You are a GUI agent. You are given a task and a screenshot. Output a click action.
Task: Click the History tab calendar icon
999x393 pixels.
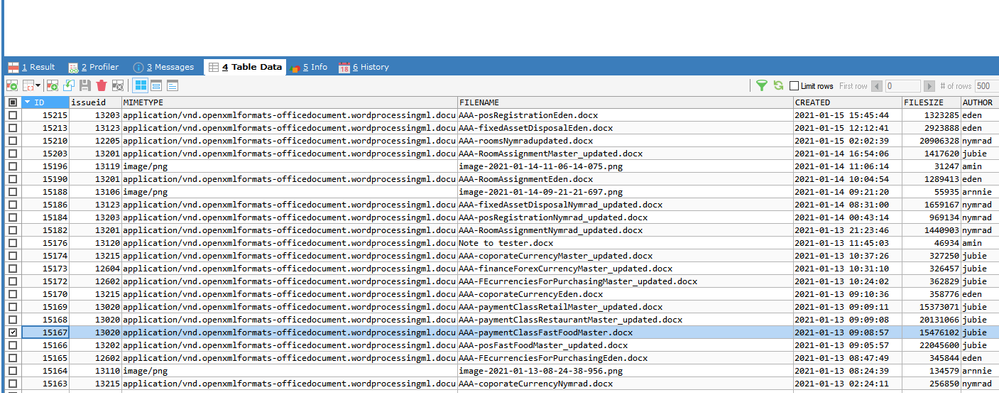pos(344,68)
